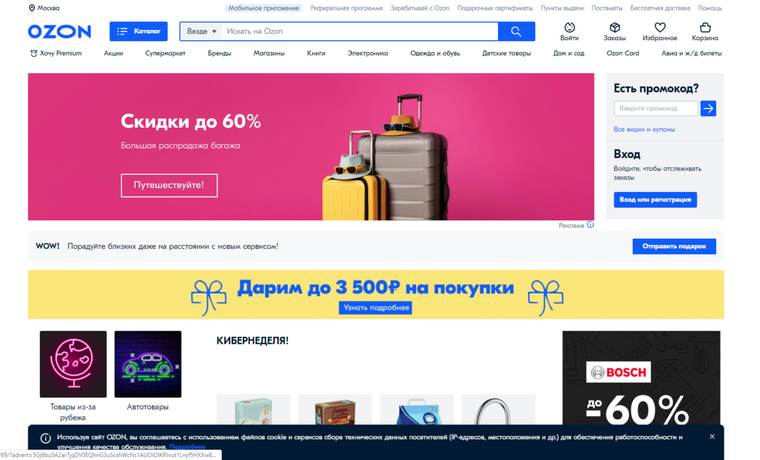Select the Супермаркет menu item
The width and height of the screenshot is (760, 460).
(165, 53)
